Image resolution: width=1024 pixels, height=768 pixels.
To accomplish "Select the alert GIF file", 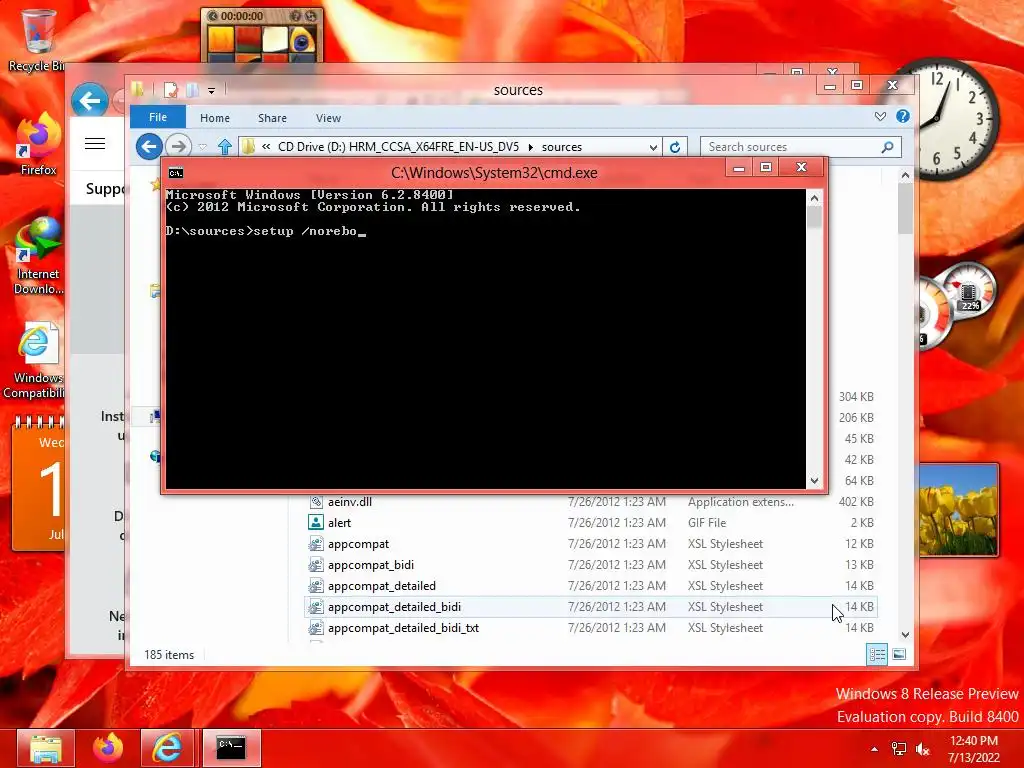I will [591, 522].
